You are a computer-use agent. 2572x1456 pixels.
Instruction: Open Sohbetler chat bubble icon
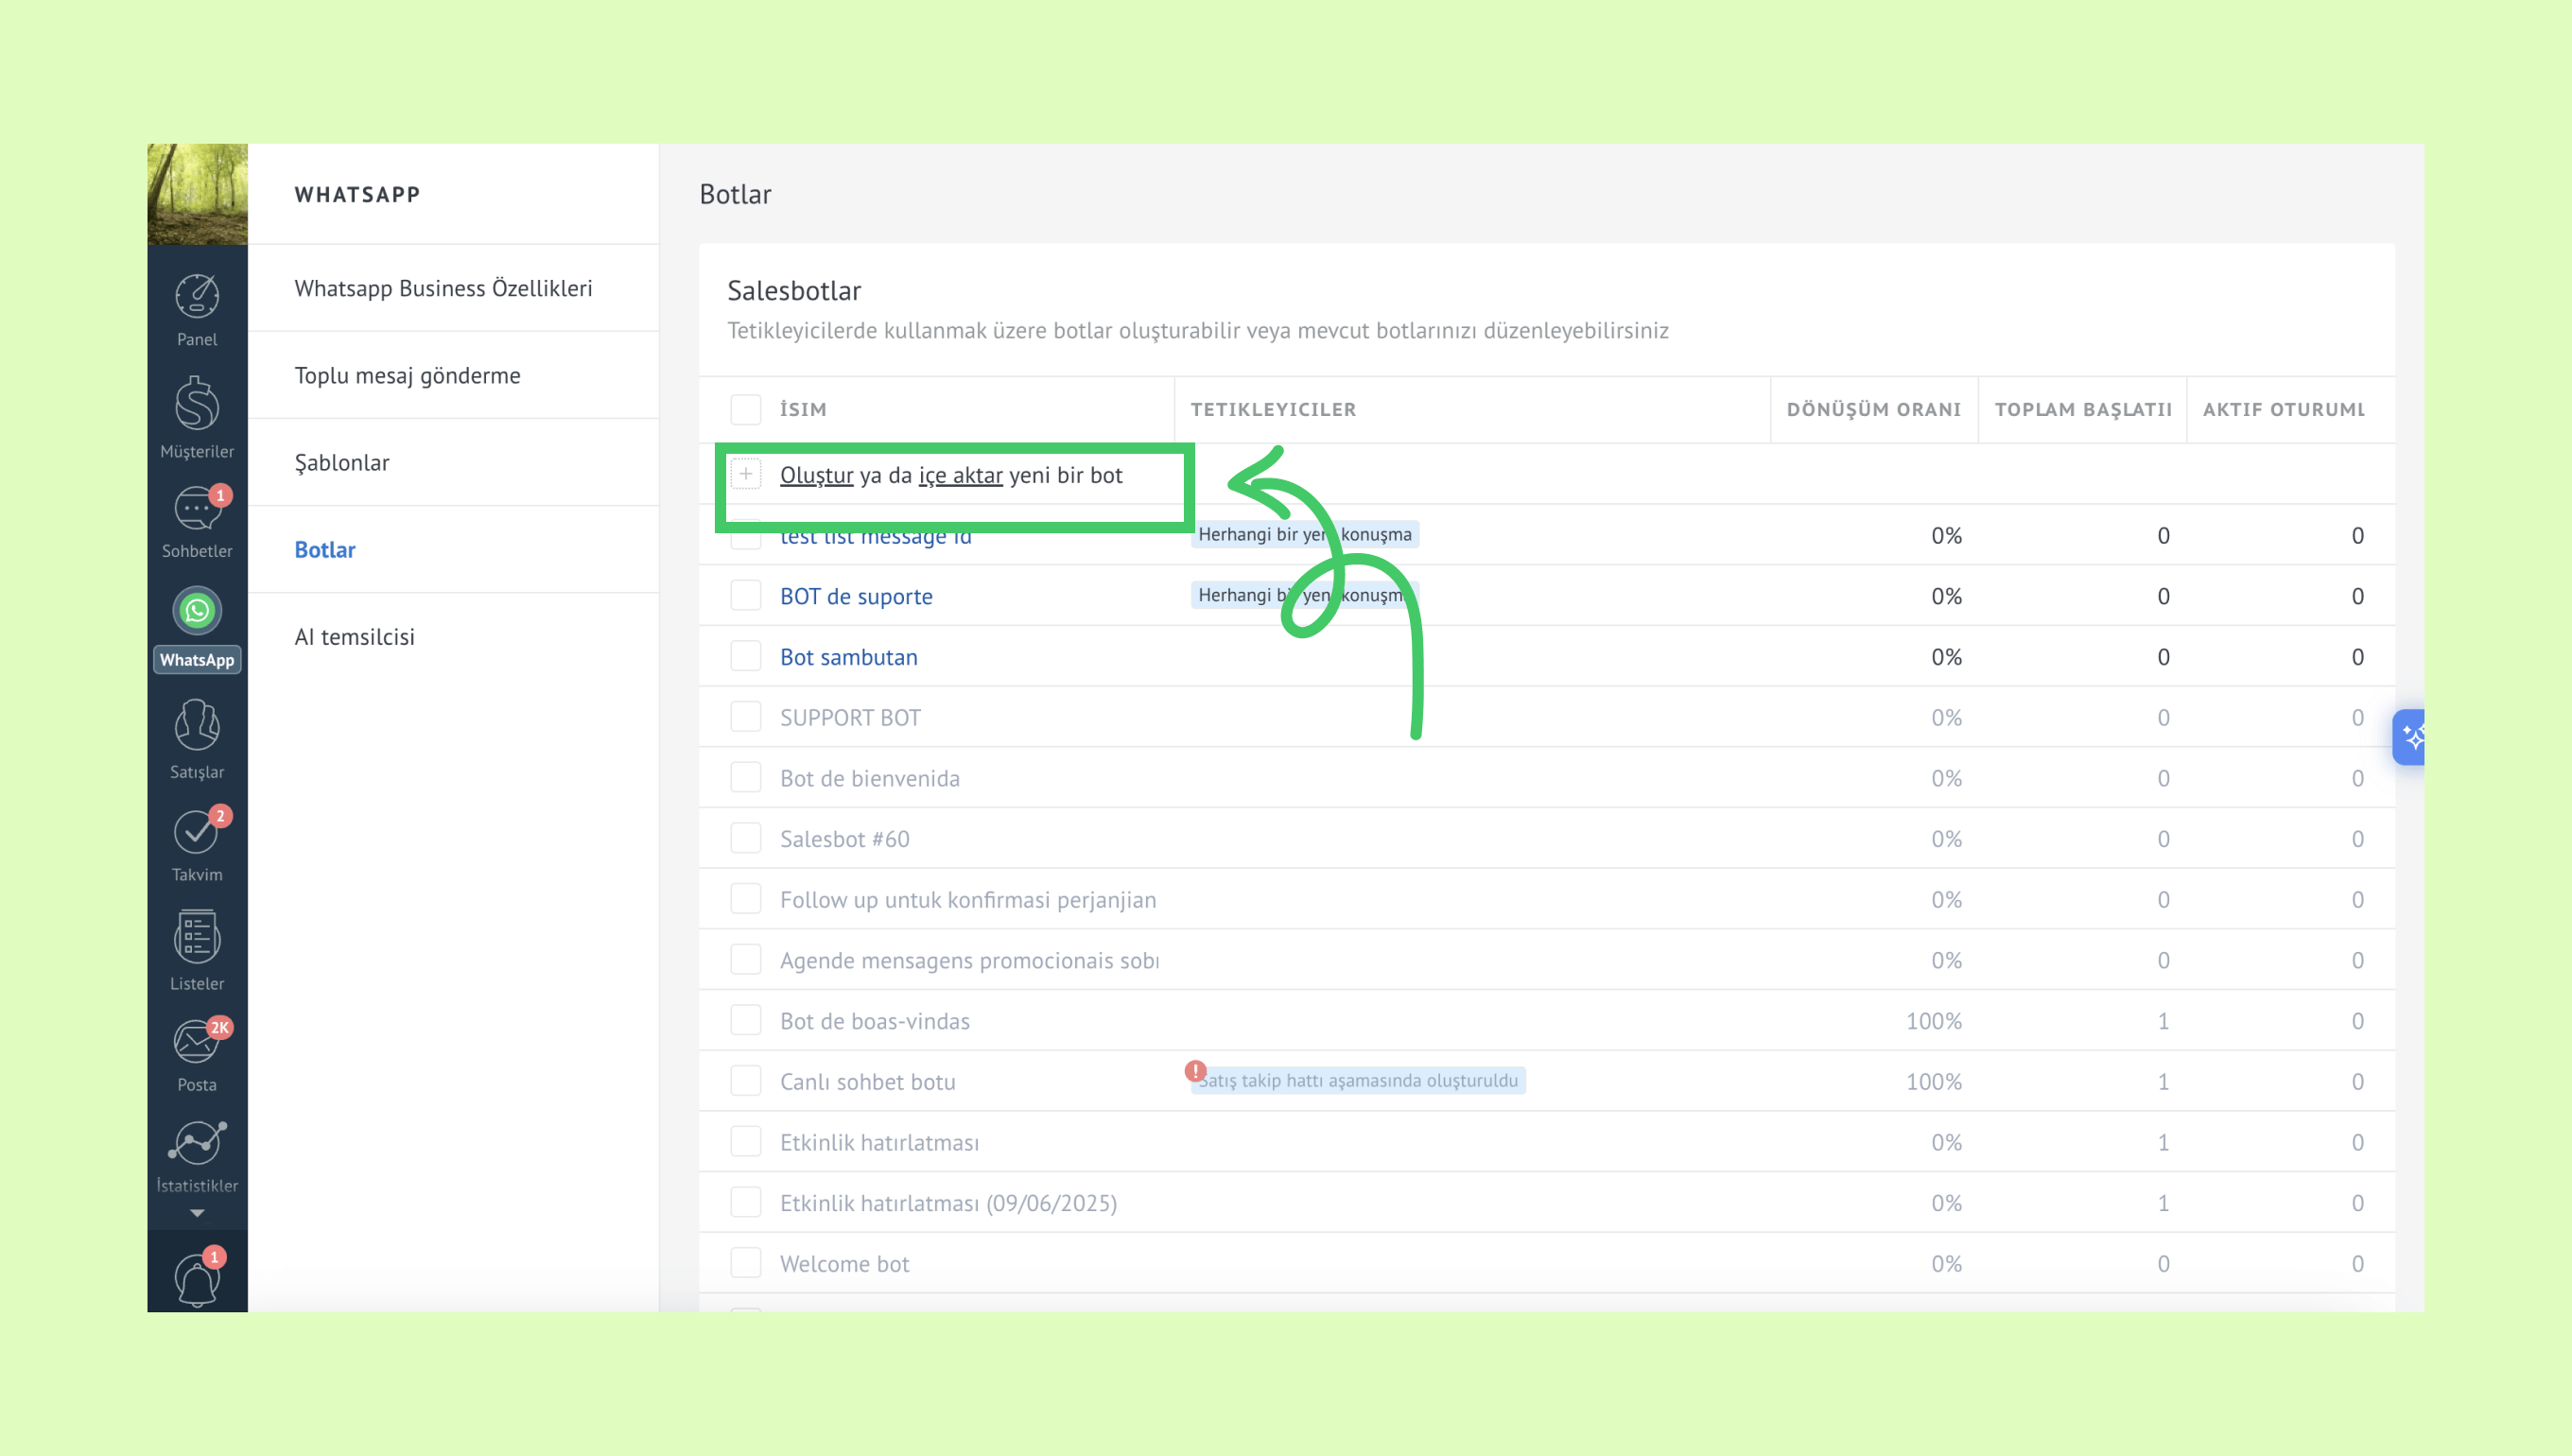click(x=197, y=510)
